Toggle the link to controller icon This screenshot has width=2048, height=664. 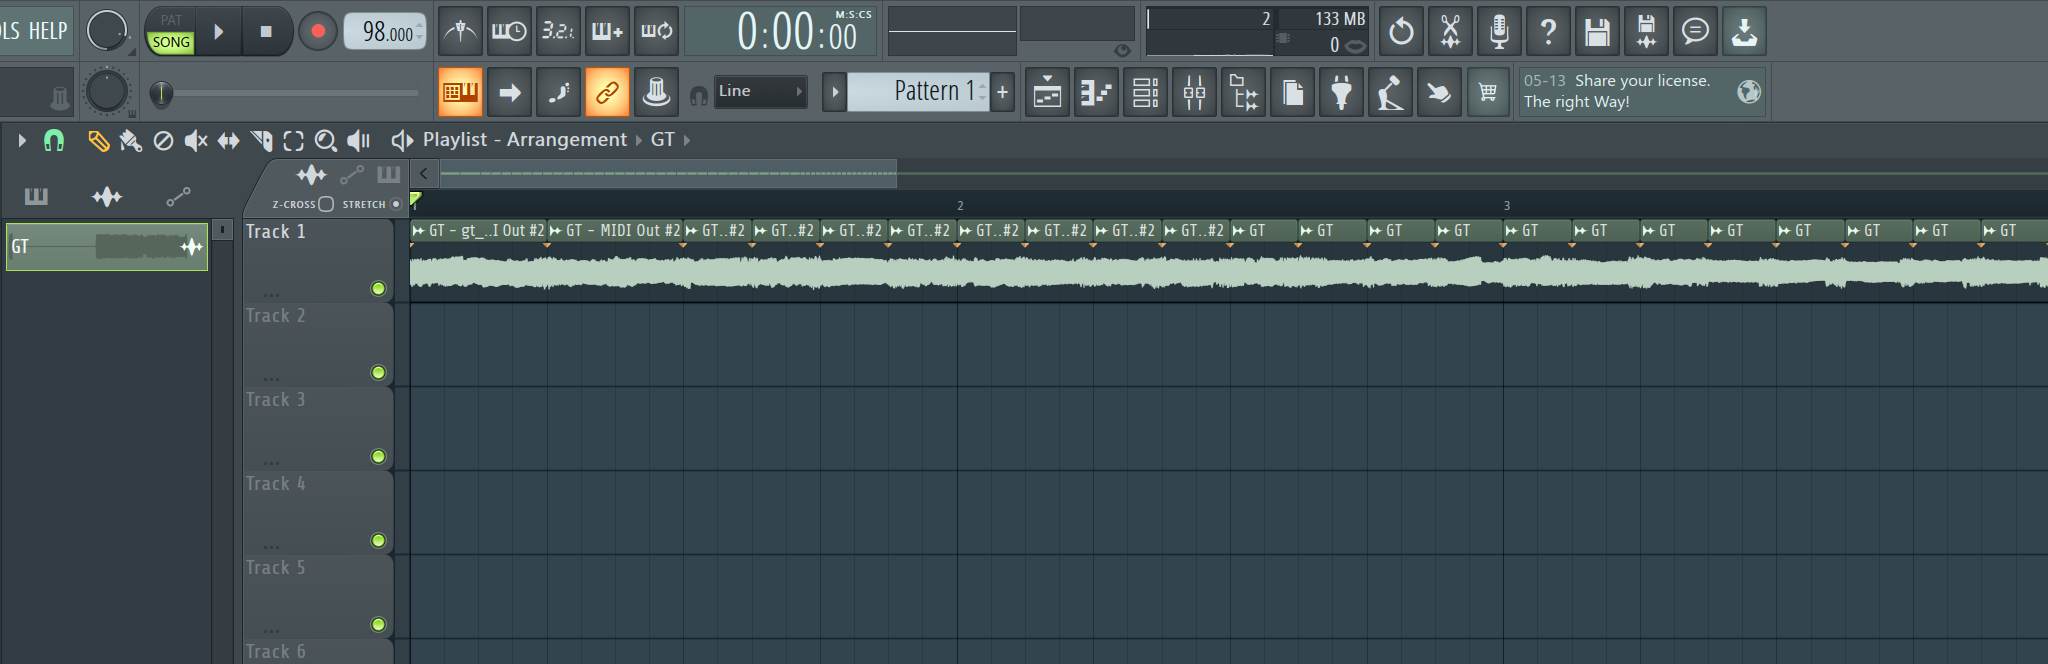pos(607,93)
